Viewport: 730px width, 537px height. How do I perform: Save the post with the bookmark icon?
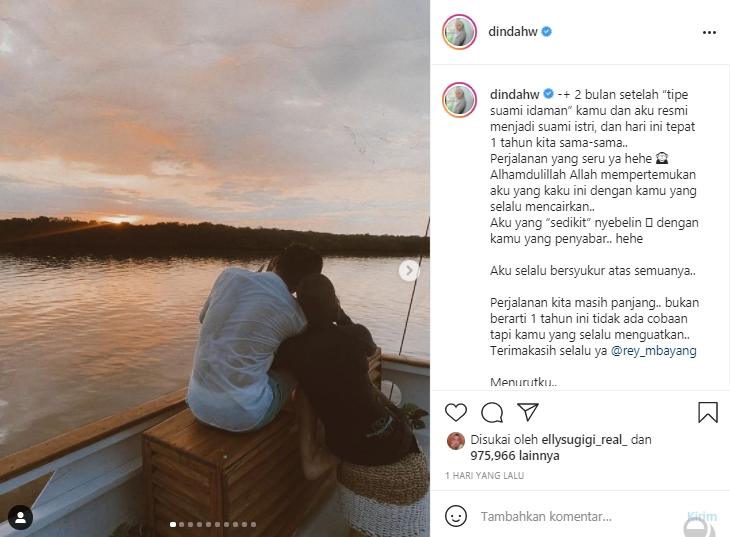click(x=708, y=412)
